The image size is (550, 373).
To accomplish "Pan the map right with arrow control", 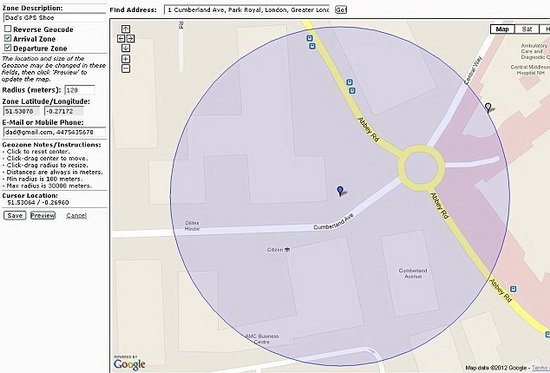I will pos(130,39).
